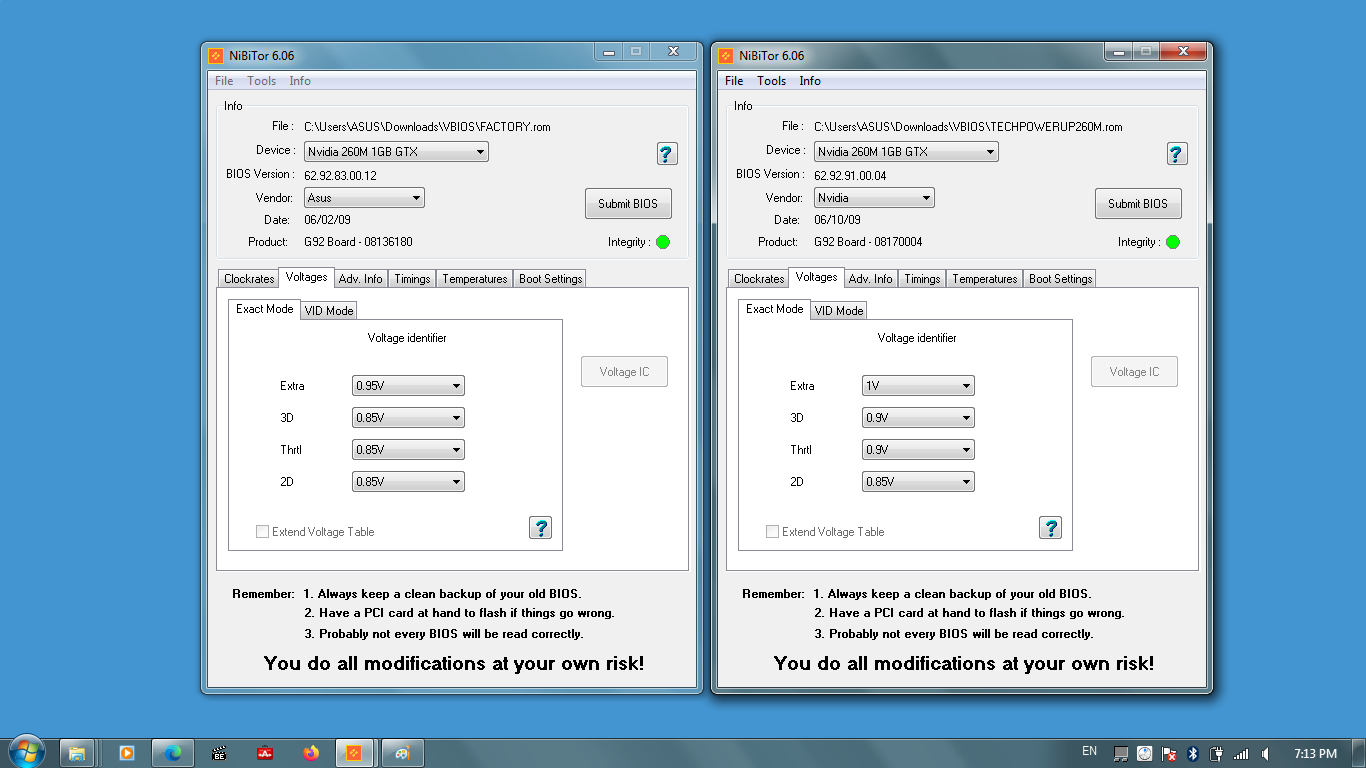
Task: Toggle Extend Voltage Table in FACTORY.rom window
Action: pyautogui.click(x=315, y=532)
